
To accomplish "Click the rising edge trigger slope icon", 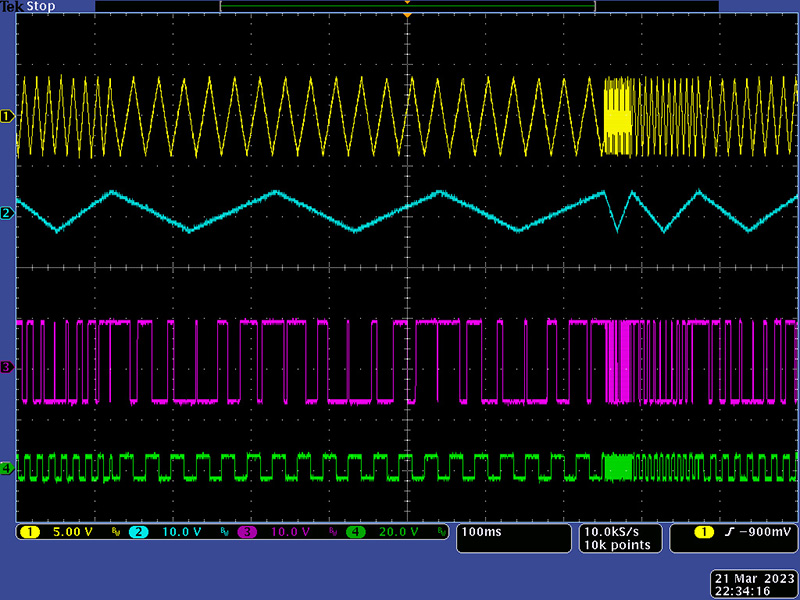I will 726,532.
